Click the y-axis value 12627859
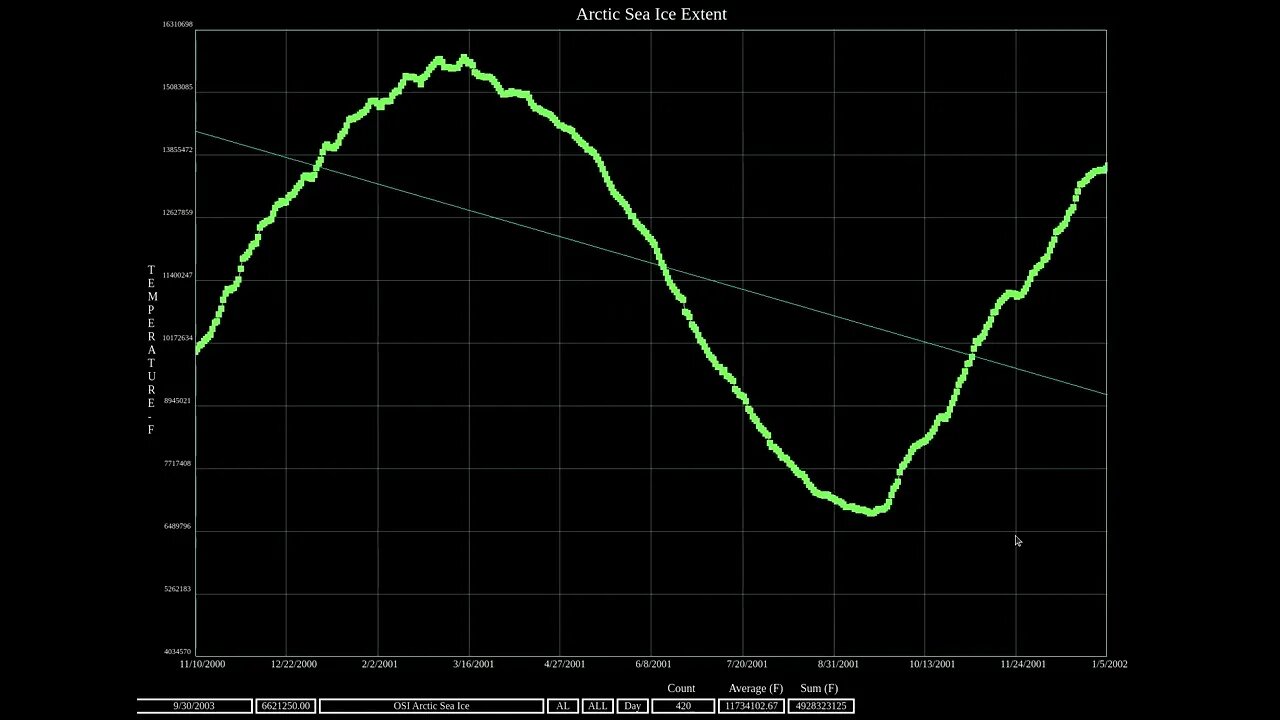The image size is (1280, 720). tap(178, 213)
